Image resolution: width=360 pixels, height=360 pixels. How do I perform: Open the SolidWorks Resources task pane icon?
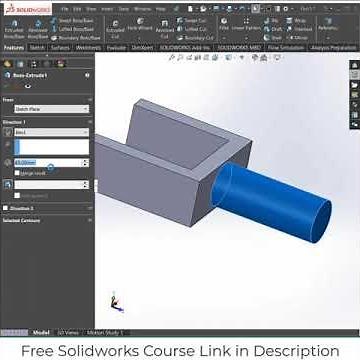point(355,65)
